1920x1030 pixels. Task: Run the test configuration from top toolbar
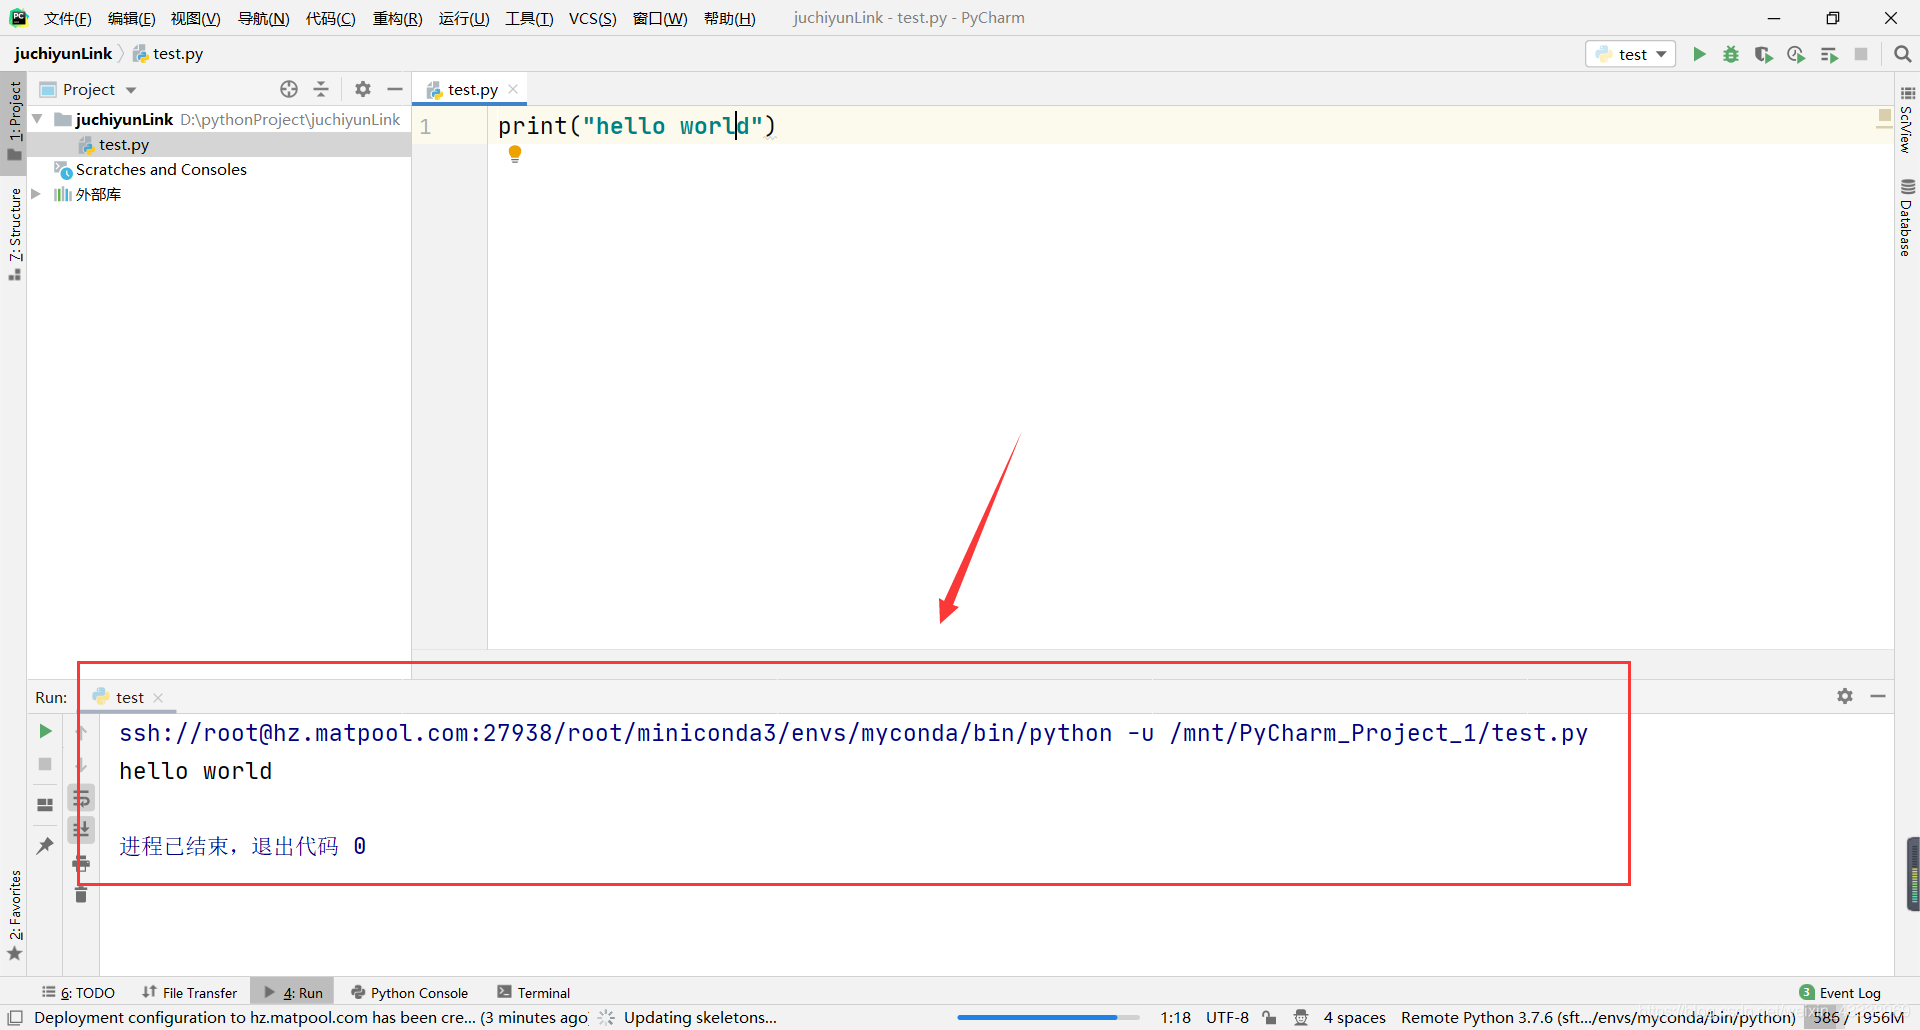pyautogui.click(x=1699, y=54)
